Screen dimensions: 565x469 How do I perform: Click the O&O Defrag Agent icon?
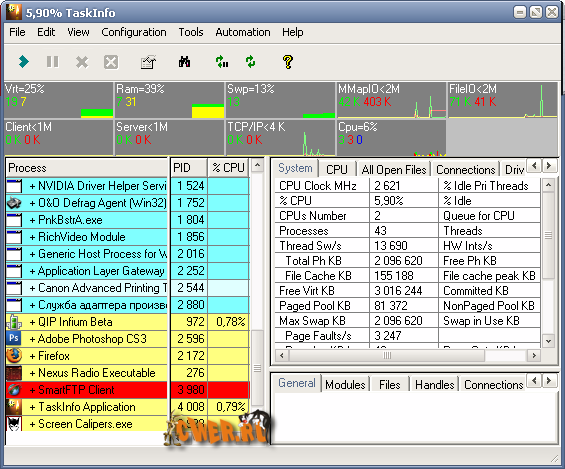(14, 203)
